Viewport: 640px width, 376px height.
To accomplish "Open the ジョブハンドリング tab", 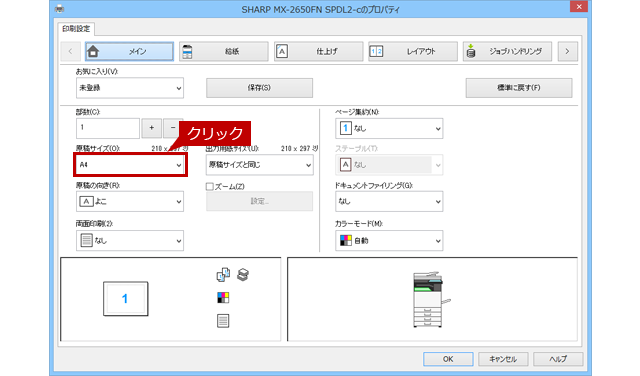I will [x=507, y=51].
